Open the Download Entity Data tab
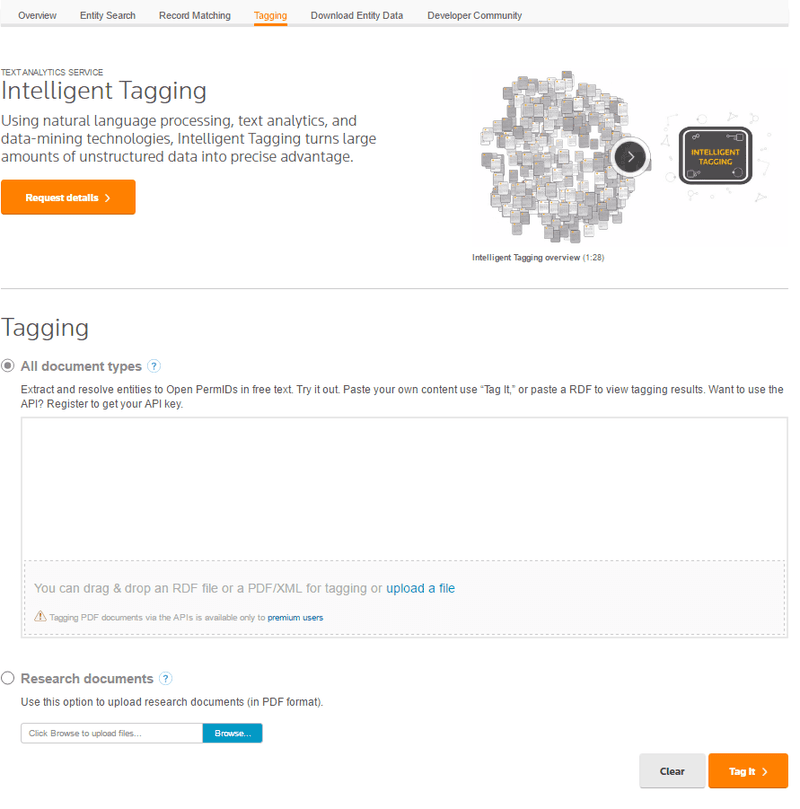This screenshot has width=800, height=809. pos(357,15)
